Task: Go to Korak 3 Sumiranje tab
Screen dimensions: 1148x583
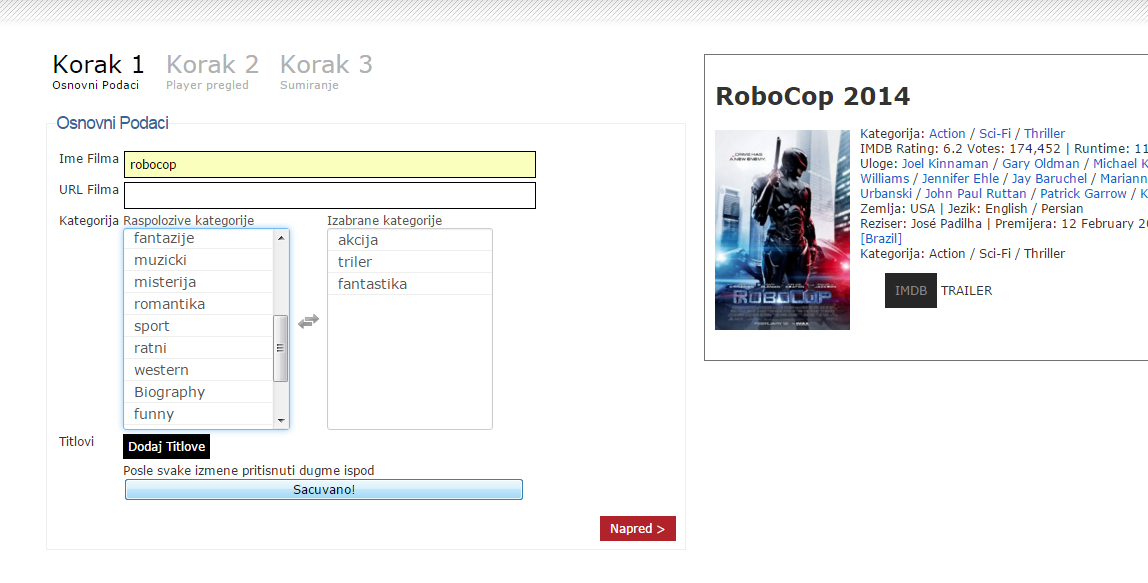Action: [x=326, y=72]
